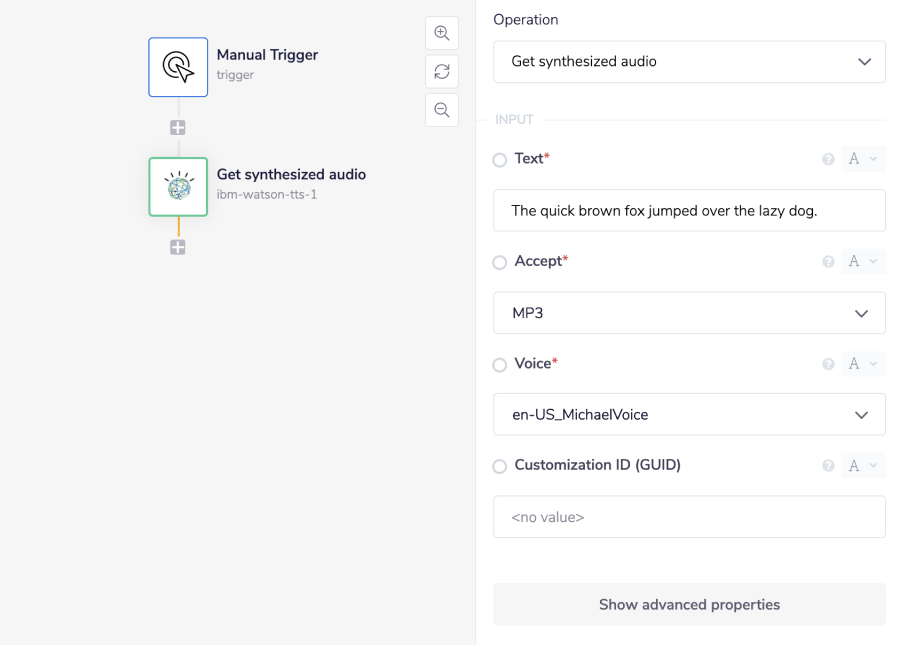Click the plus below Get synthesized audio
This screenshot has width=900, height=645.
click(178, 247)
